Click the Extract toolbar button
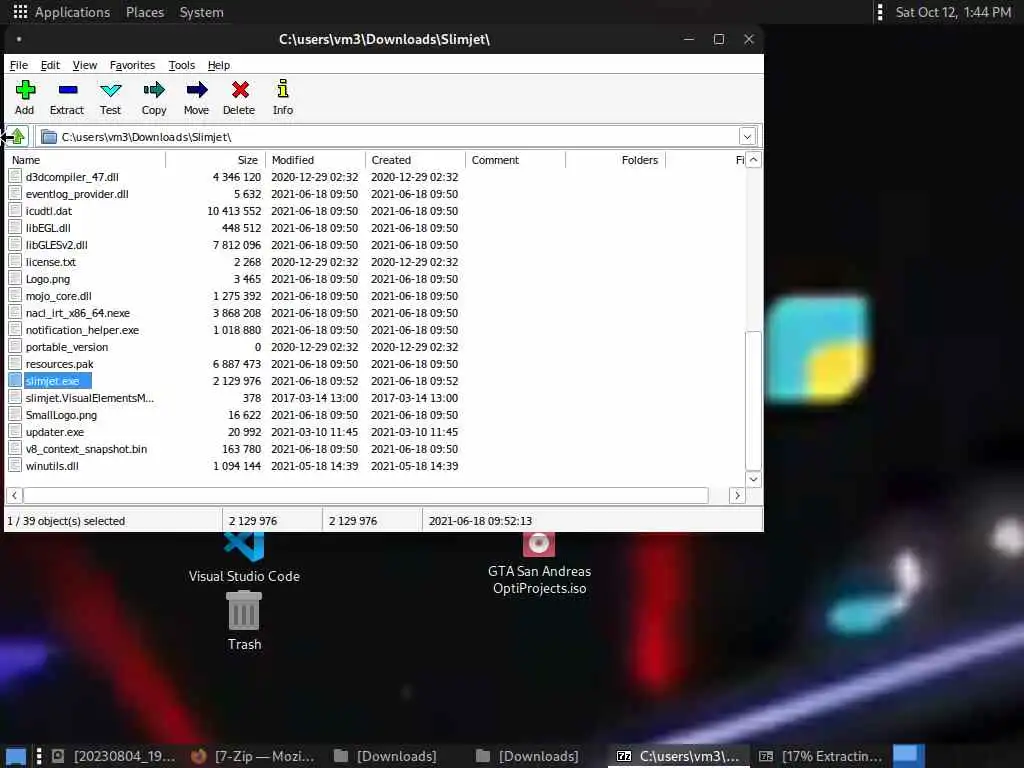This screenshot has height=768, width=1024. (x=67, y=98)
